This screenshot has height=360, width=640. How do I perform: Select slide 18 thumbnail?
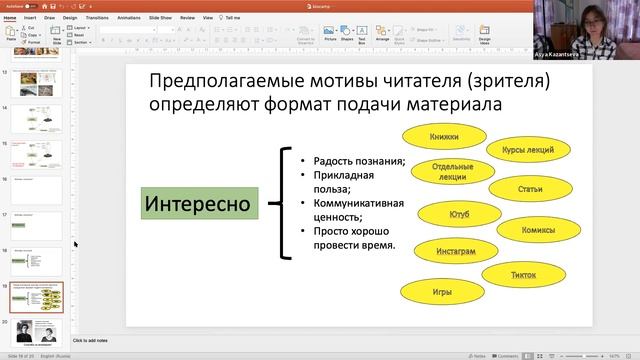coord(36,261)
